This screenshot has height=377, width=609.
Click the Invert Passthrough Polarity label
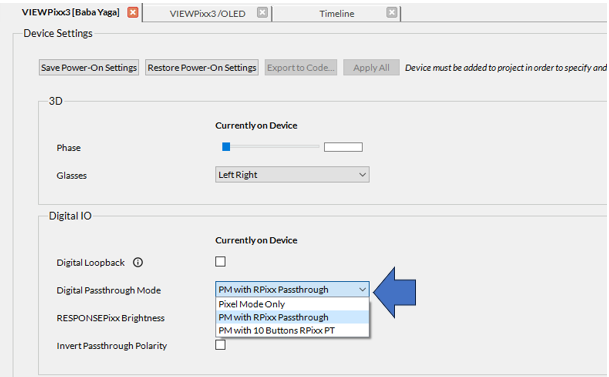pos(112,346)
